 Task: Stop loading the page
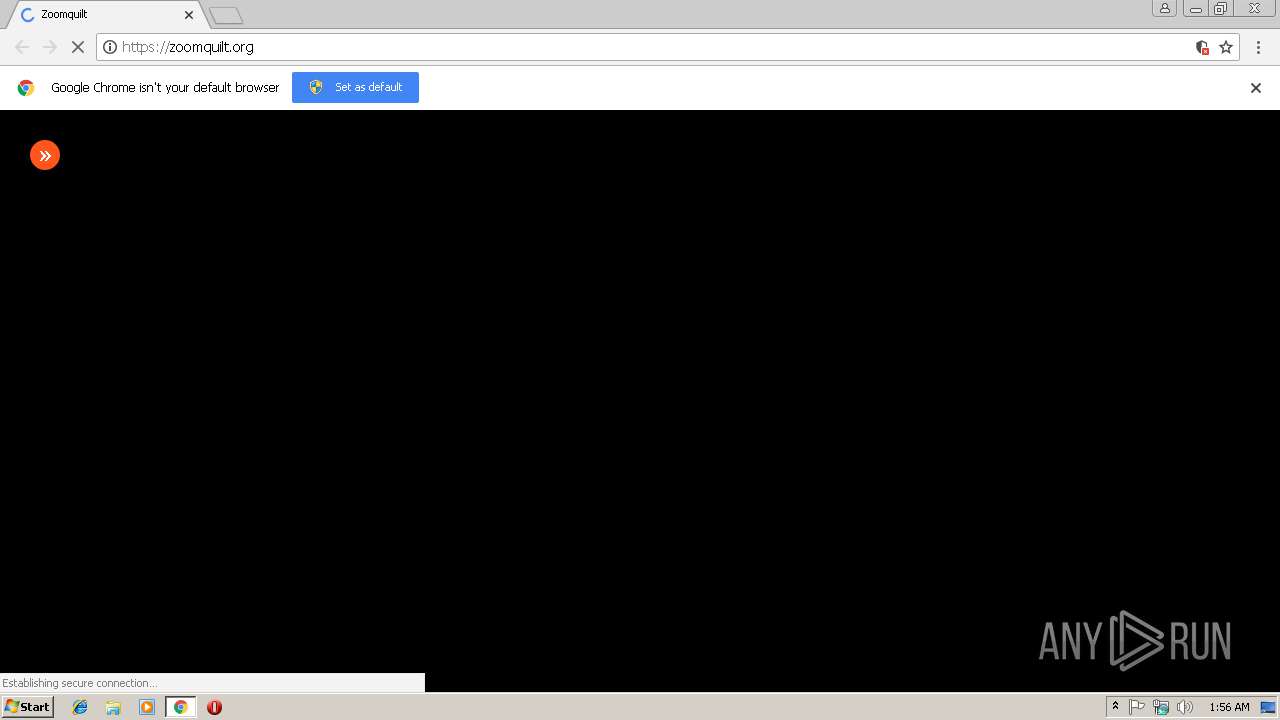[x=77, y=47]
